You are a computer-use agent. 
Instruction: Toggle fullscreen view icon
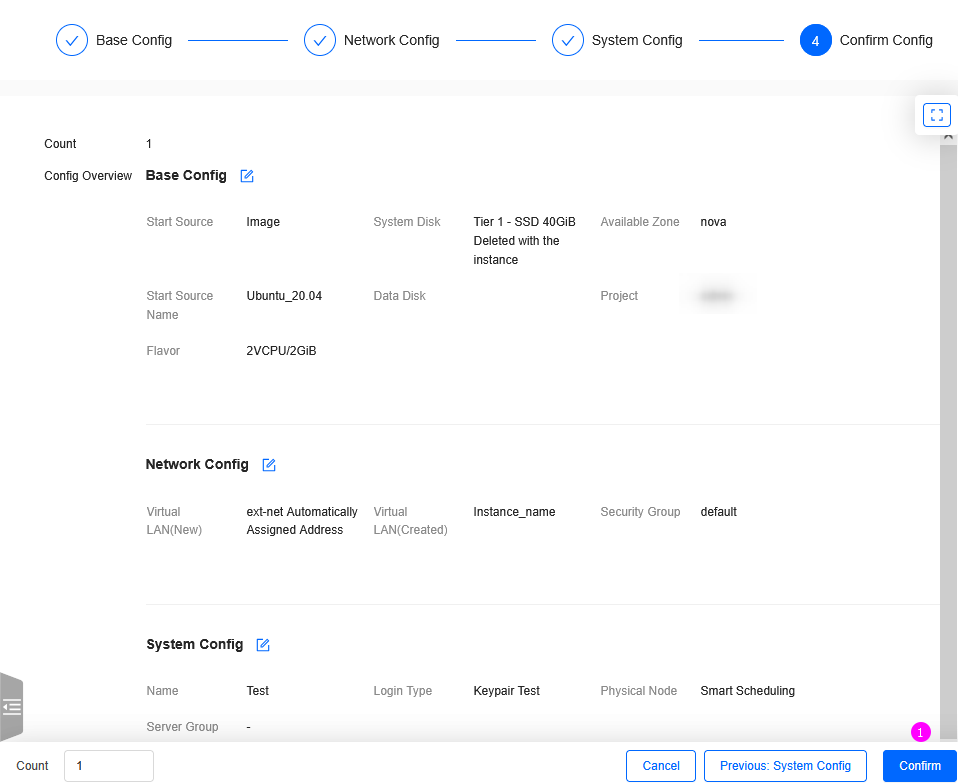coord(937,115)
